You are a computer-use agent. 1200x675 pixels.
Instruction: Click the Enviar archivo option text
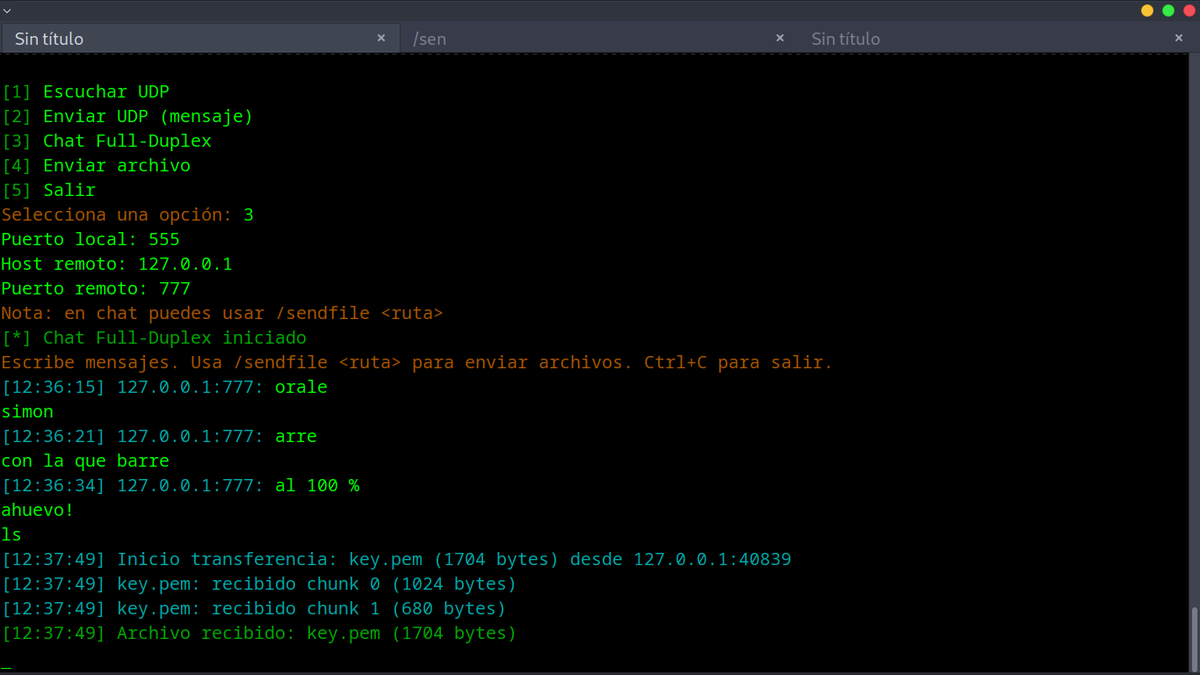[x=118, y=165]
